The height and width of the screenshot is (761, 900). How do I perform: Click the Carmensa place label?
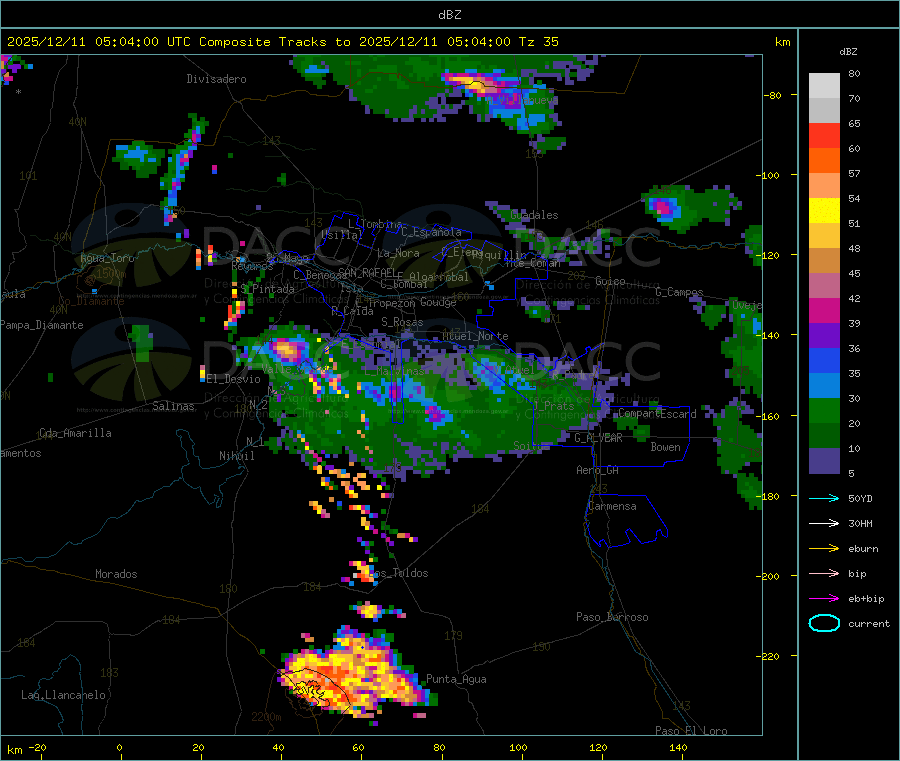click(x=612, y=506)
